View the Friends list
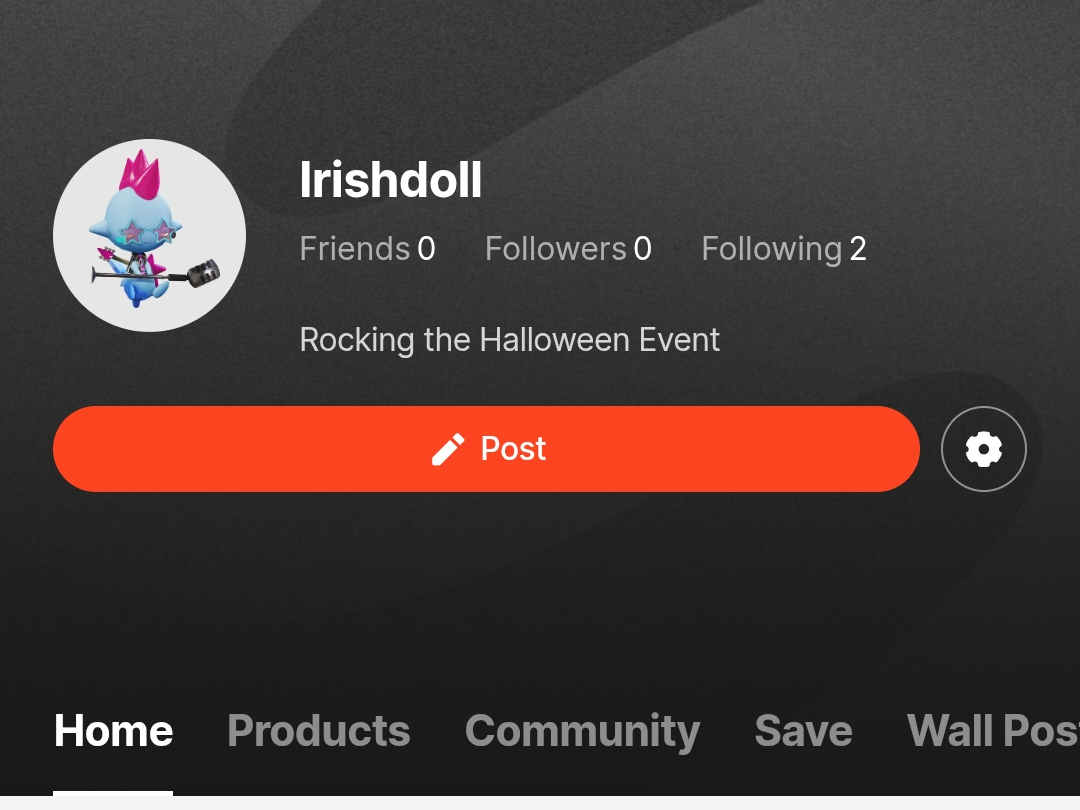The height and width of the screenshot is (810, 1080). point(367,249)
